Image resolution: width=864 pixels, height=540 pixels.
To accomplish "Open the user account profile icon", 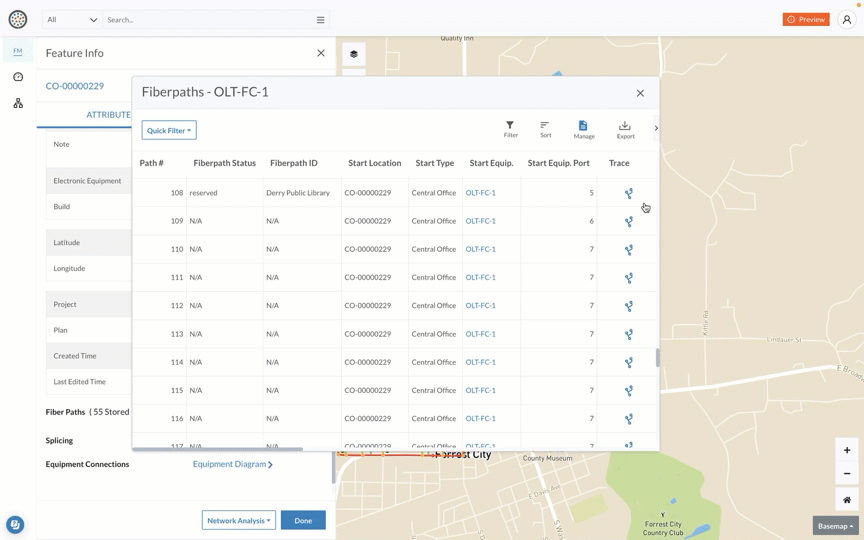I will coord(846,19).
